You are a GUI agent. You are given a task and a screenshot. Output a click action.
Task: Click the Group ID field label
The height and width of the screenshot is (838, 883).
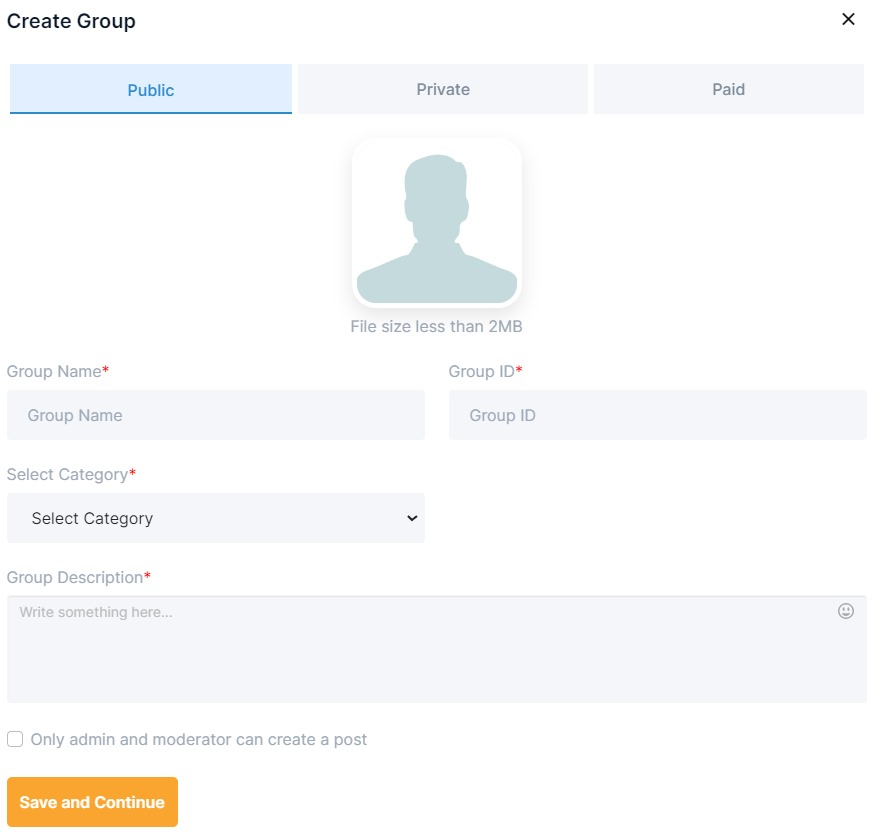[481, 371]
